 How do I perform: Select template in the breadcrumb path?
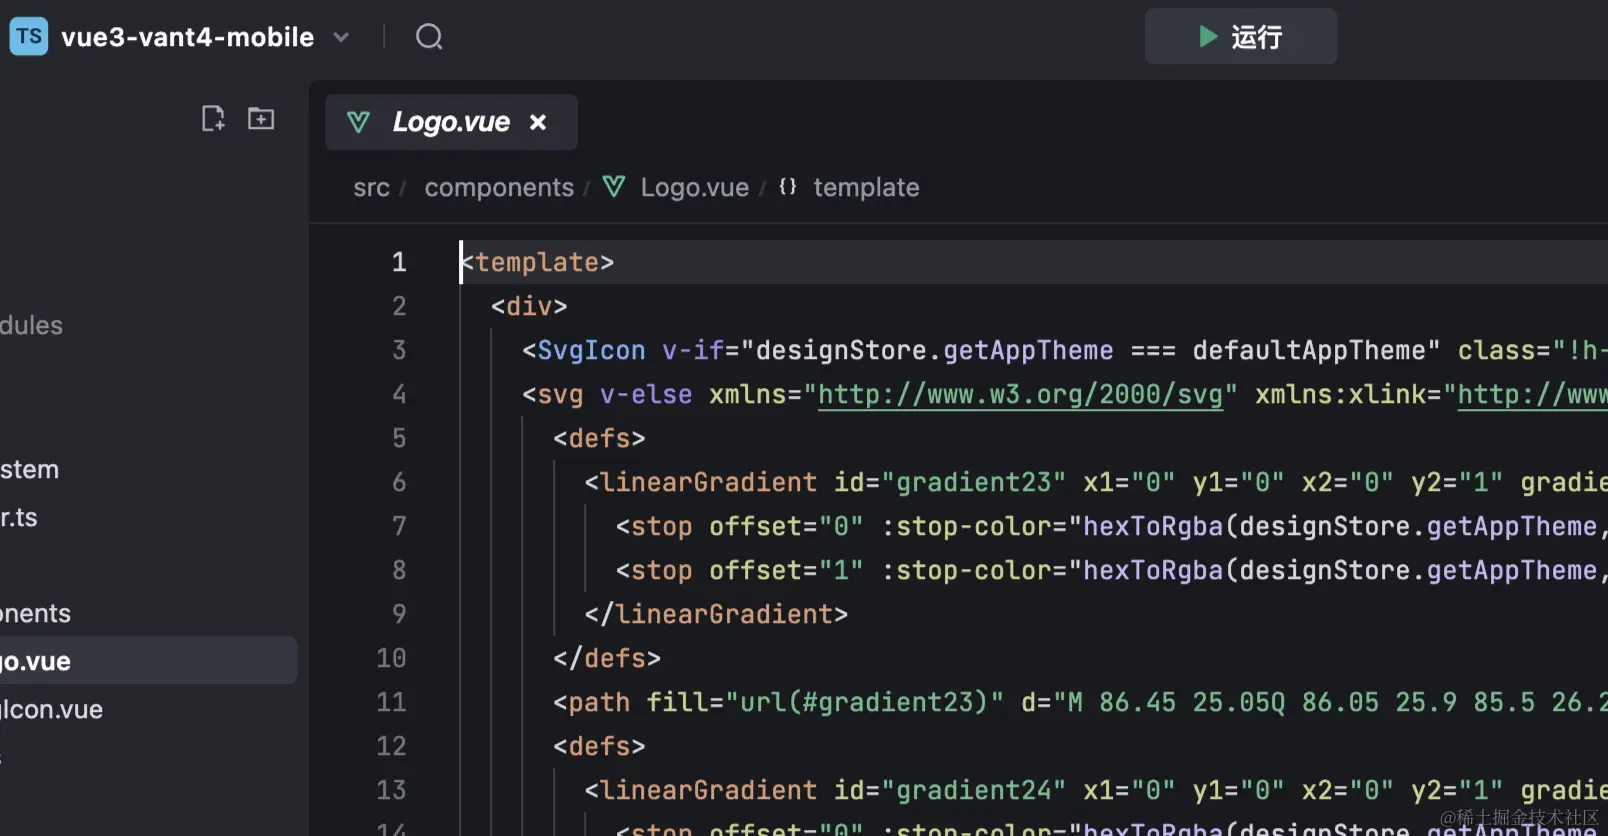866,188
